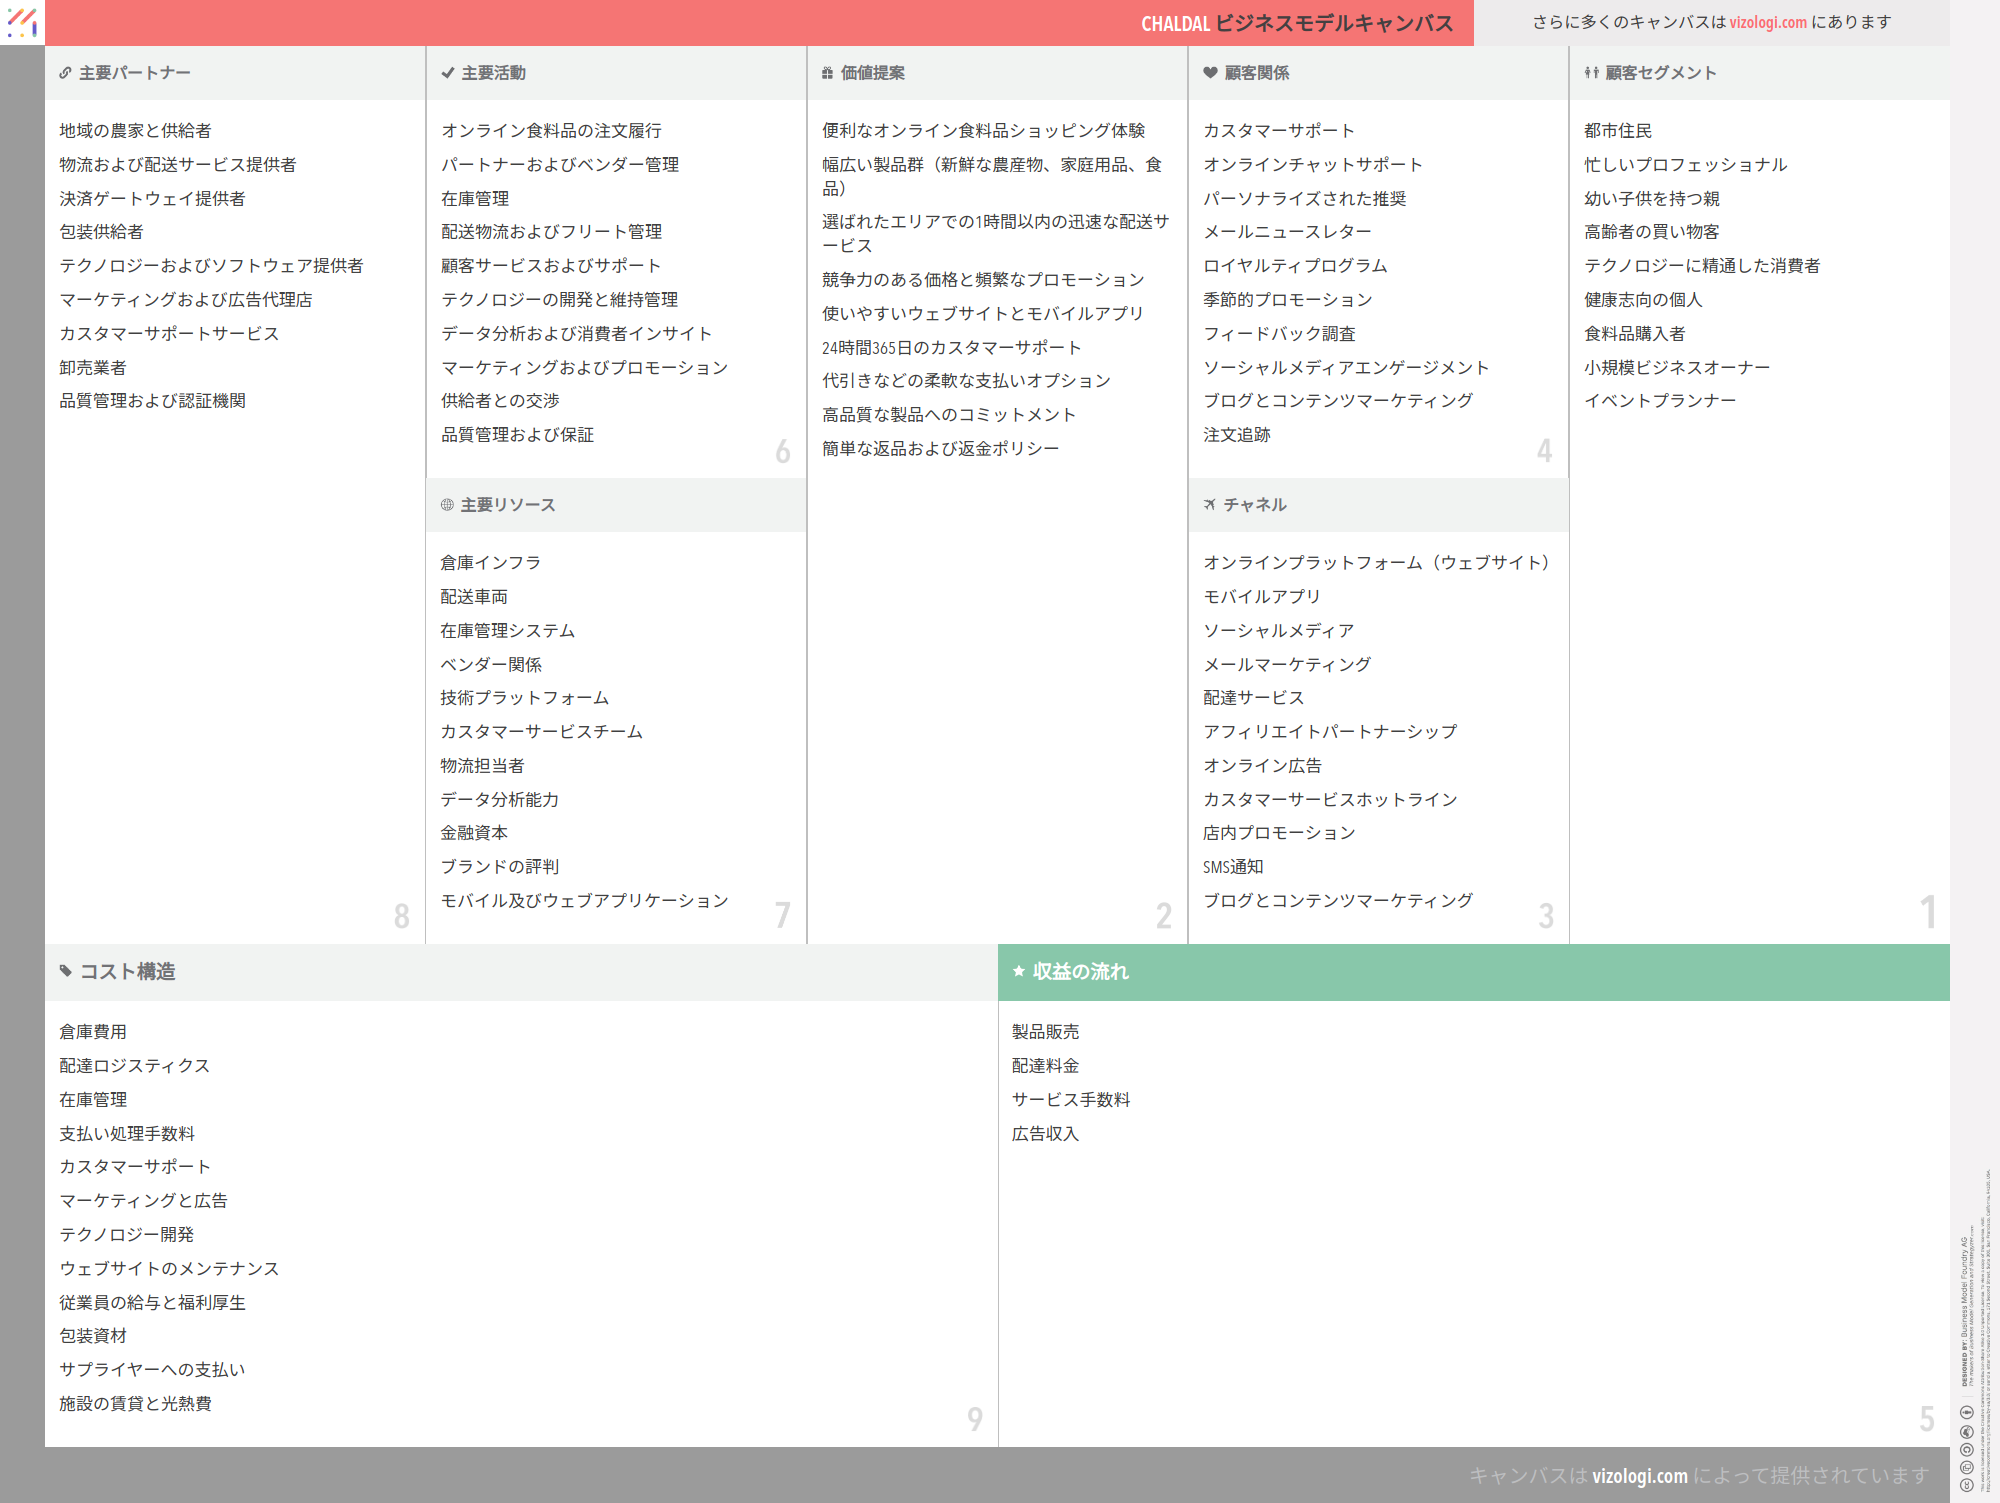The image size is (2000, 1503).
Task: Click the people icon beside 顧客セグメント
Action: 1591,73
